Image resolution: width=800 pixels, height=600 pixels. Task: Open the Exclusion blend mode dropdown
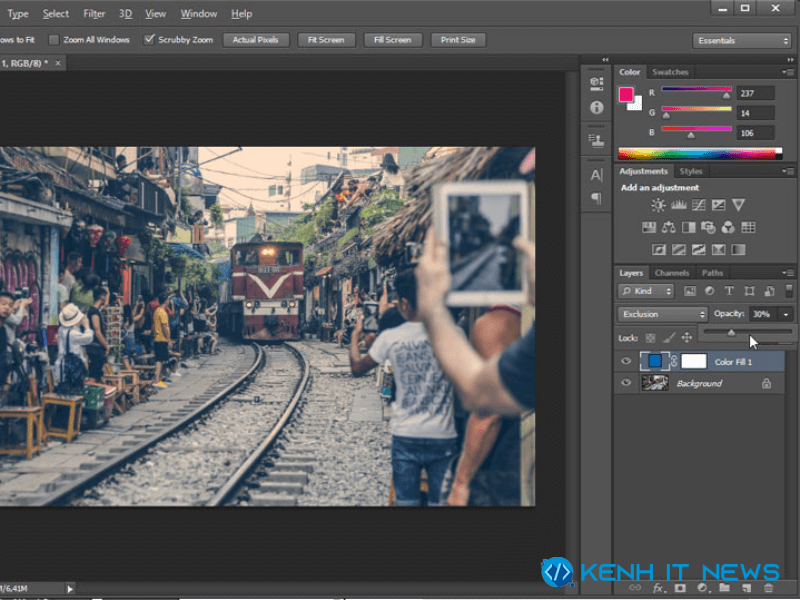click(x=662, y=314)
